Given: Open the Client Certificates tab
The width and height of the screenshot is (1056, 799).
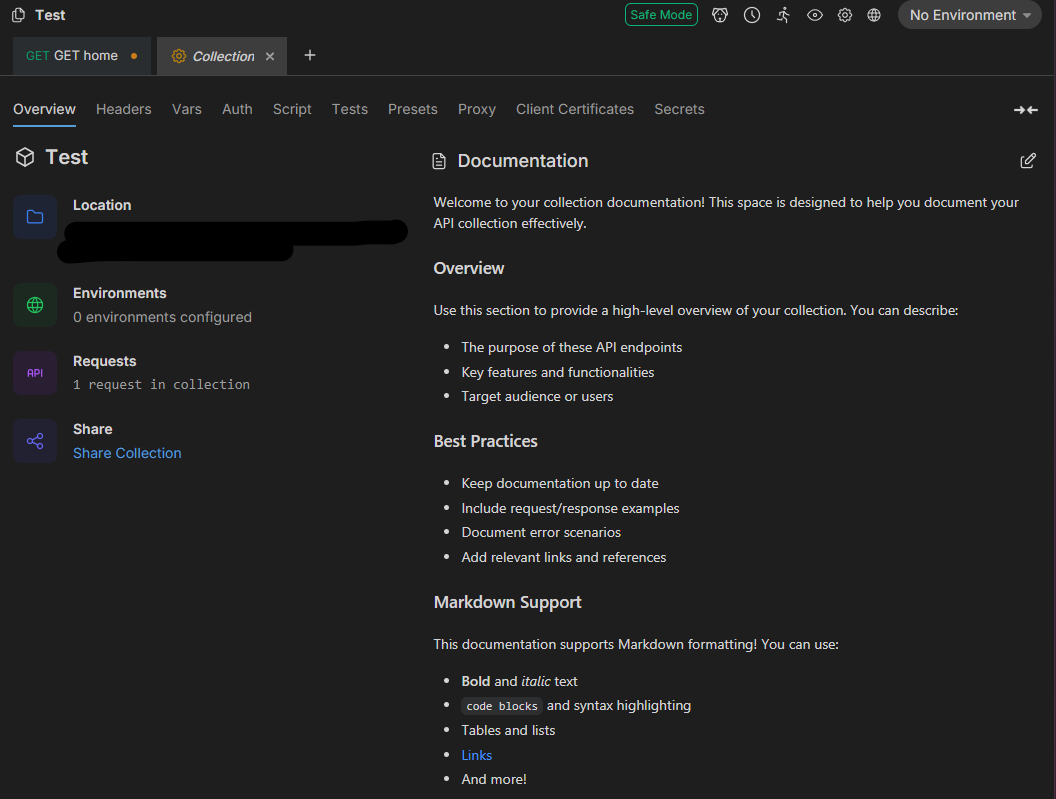Looking at the screenshot, I should (575, 109).
